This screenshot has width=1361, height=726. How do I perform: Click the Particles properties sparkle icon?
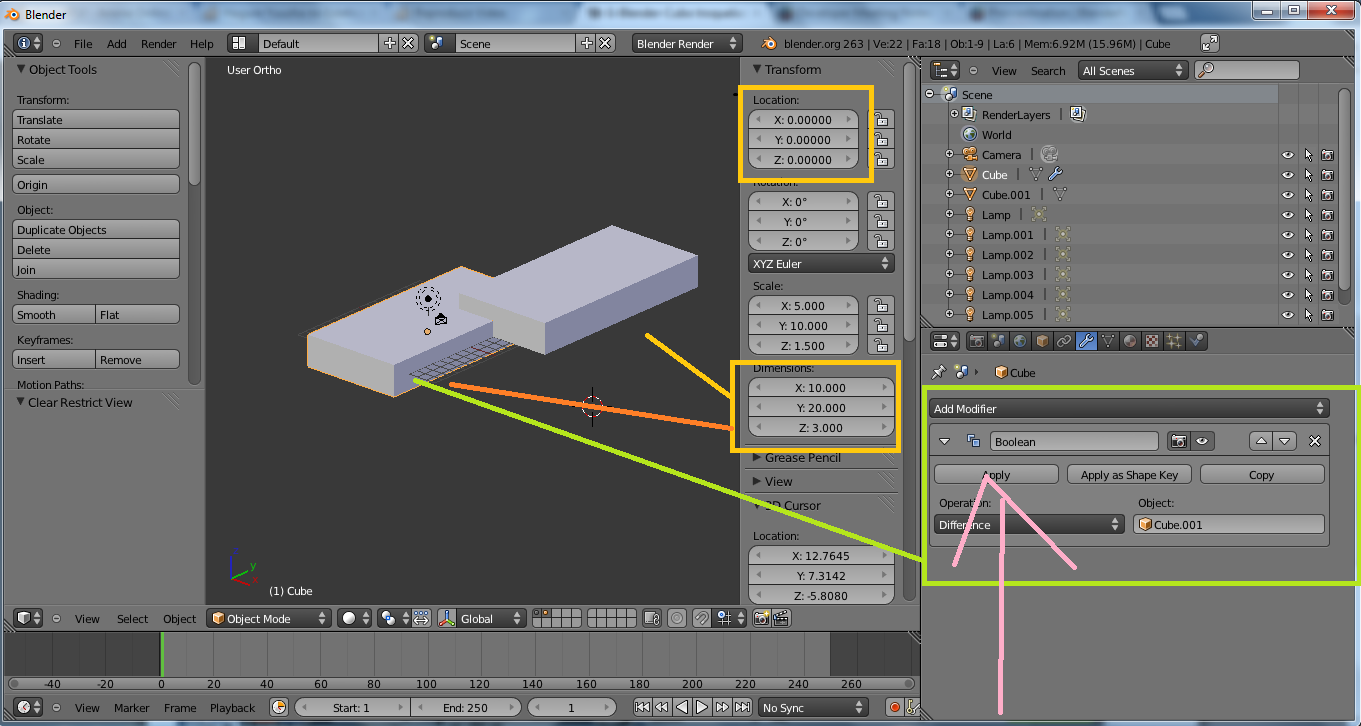pyautogui.click(x=1174, y=341)
